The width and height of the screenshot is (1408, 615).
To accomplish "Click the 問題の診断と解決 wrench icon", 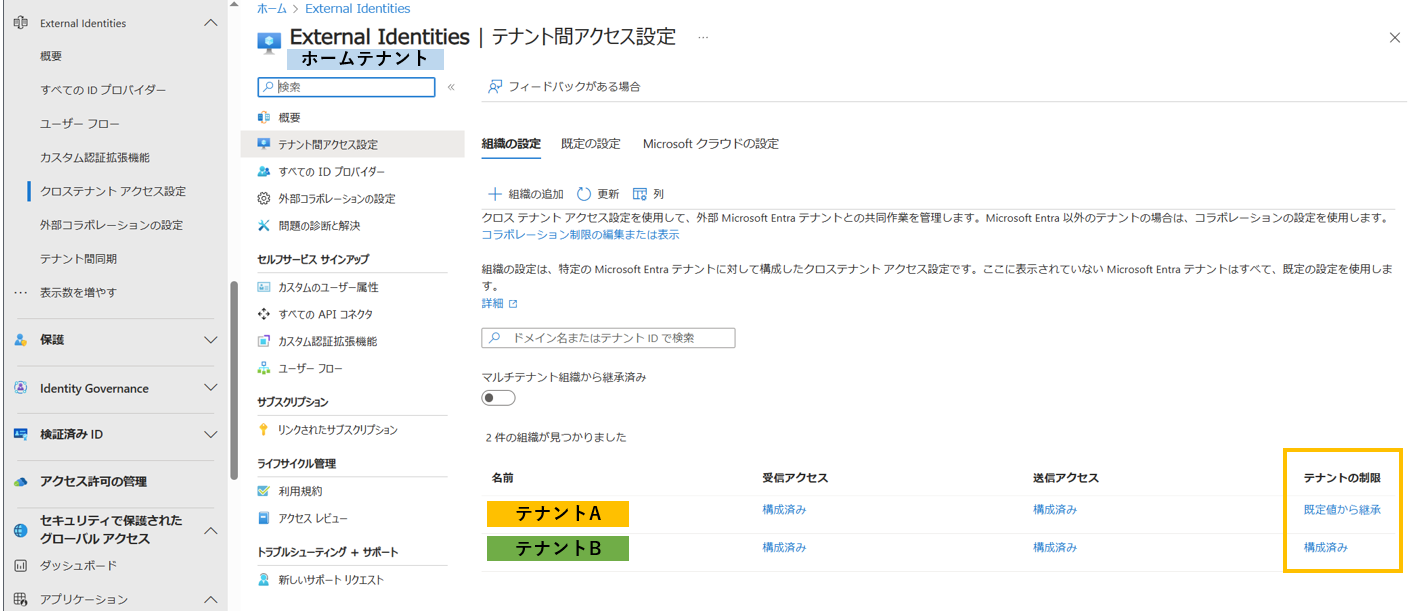I will click(x=264, y=225).
